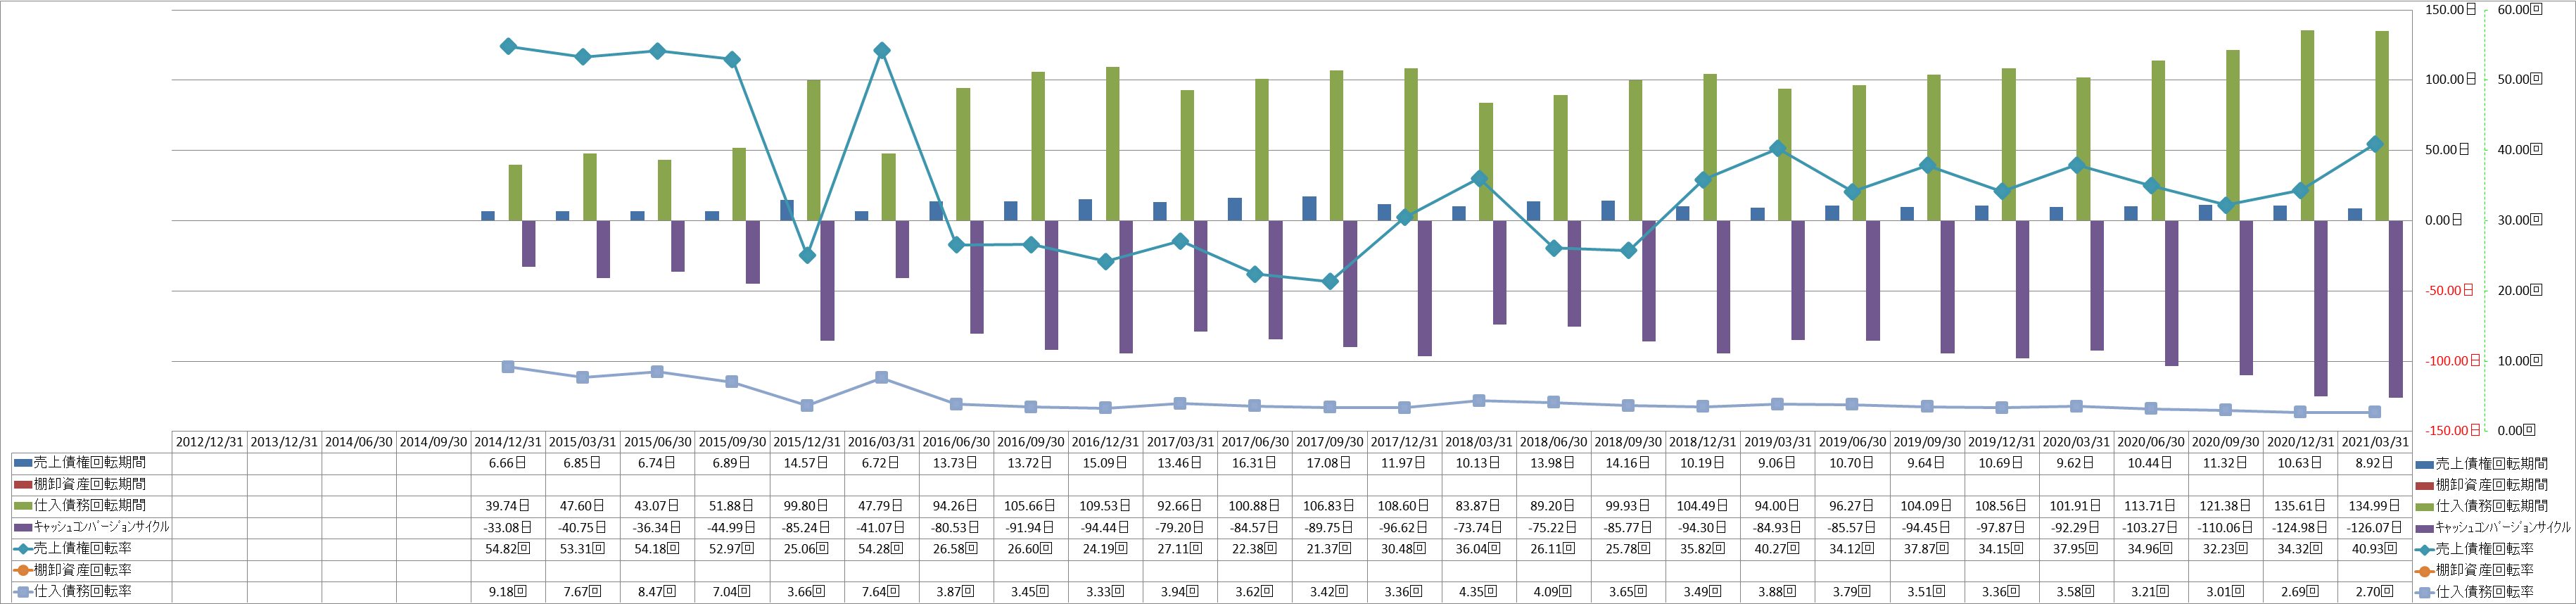Click 仕入債務回転期間 in the right-side legend
Screen dimensions: 2576x604
click(x=2482, y=507)
